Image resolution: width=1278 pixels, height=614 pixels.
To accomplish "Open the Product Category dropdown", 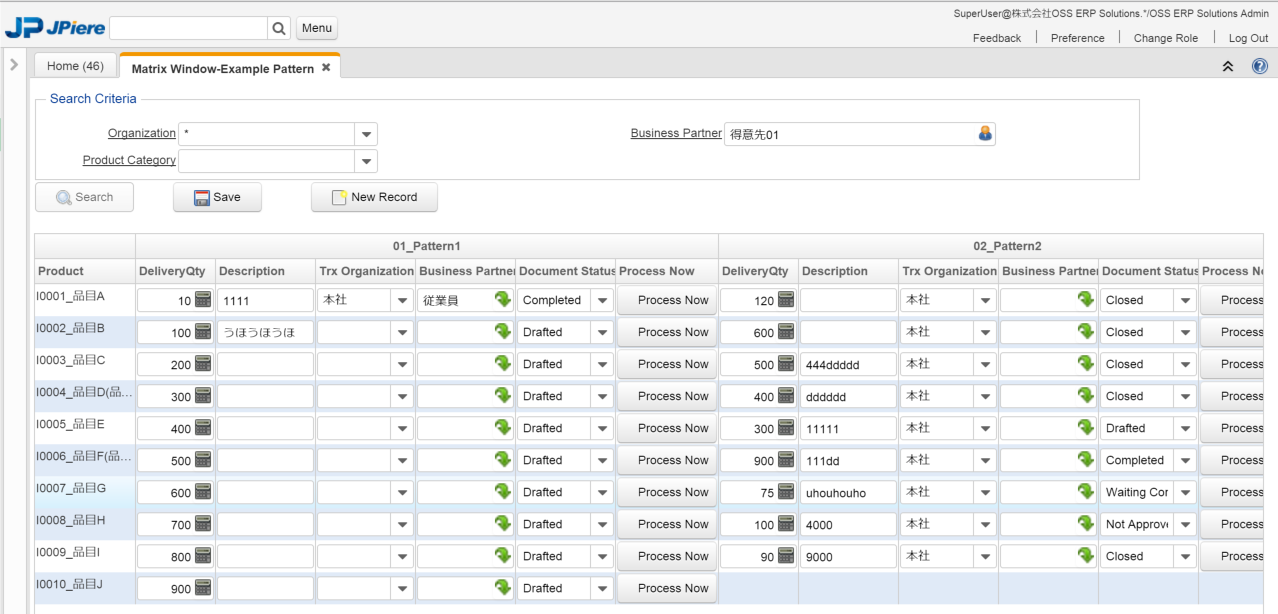I will point(367,161).
